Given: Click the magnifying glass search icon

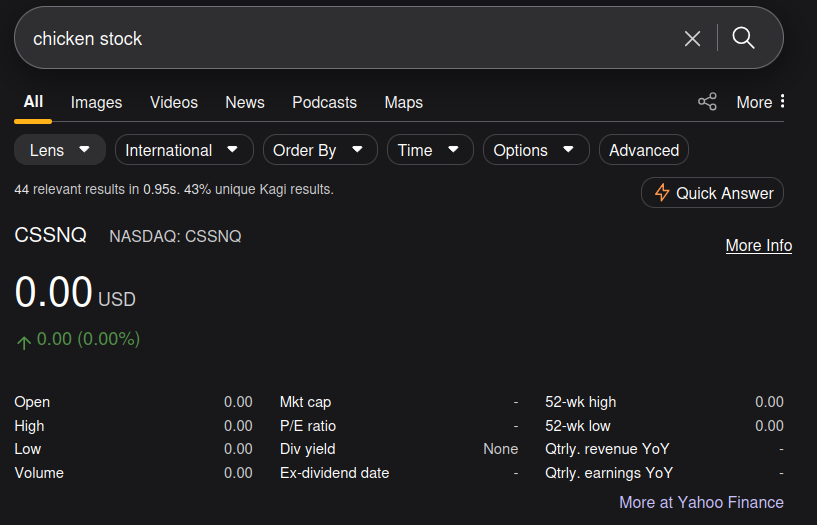Looking at the screenshot, I should pyautogui.click(x=743, y=38).
